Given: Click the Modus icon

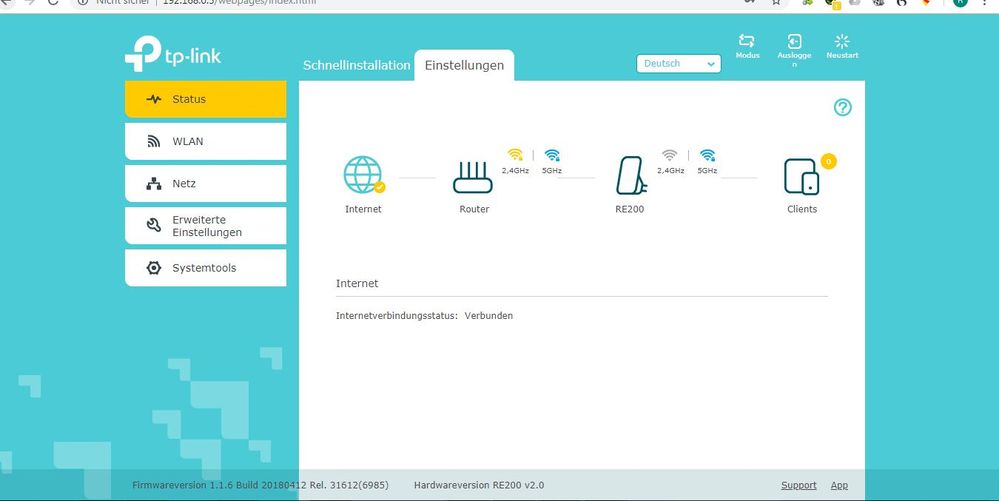Looking at the screenshot, I should tap(747, 41).
